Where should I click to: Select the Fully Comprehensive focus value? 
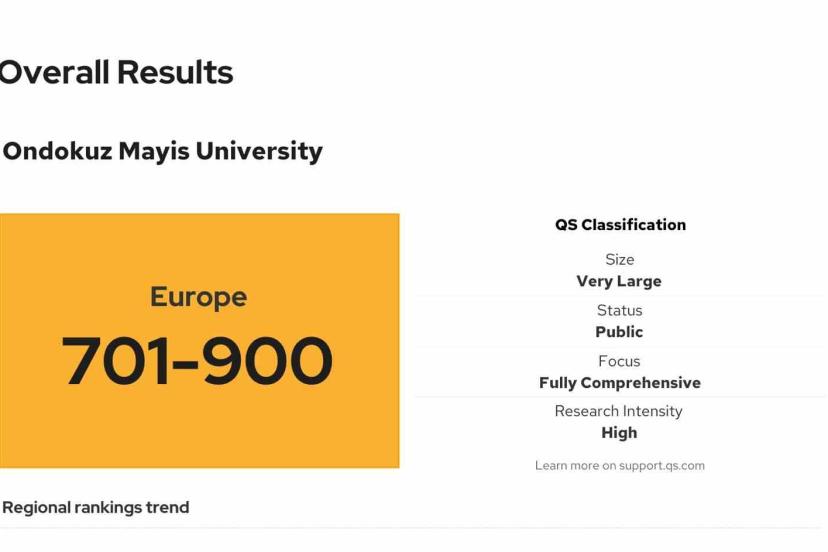pyautogui.click(x=619, y=383)
